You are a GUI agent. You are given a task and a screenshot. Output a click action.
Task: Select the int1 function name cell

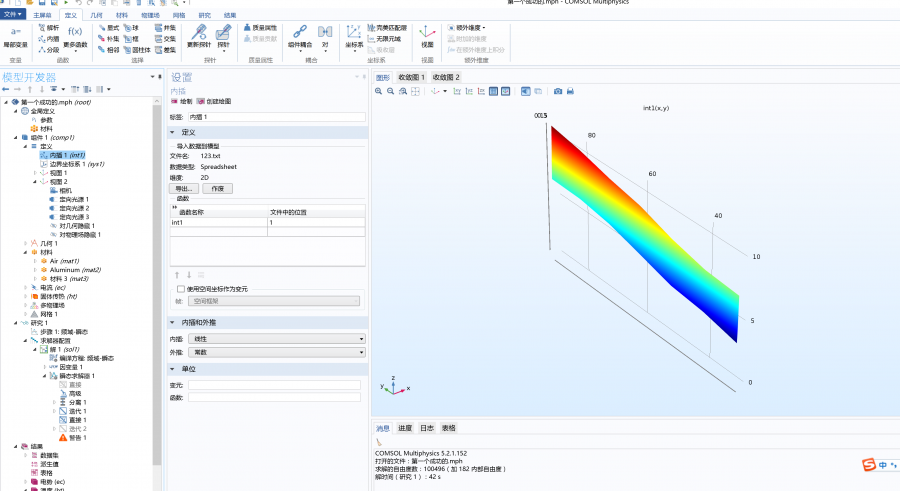[218, 223]
